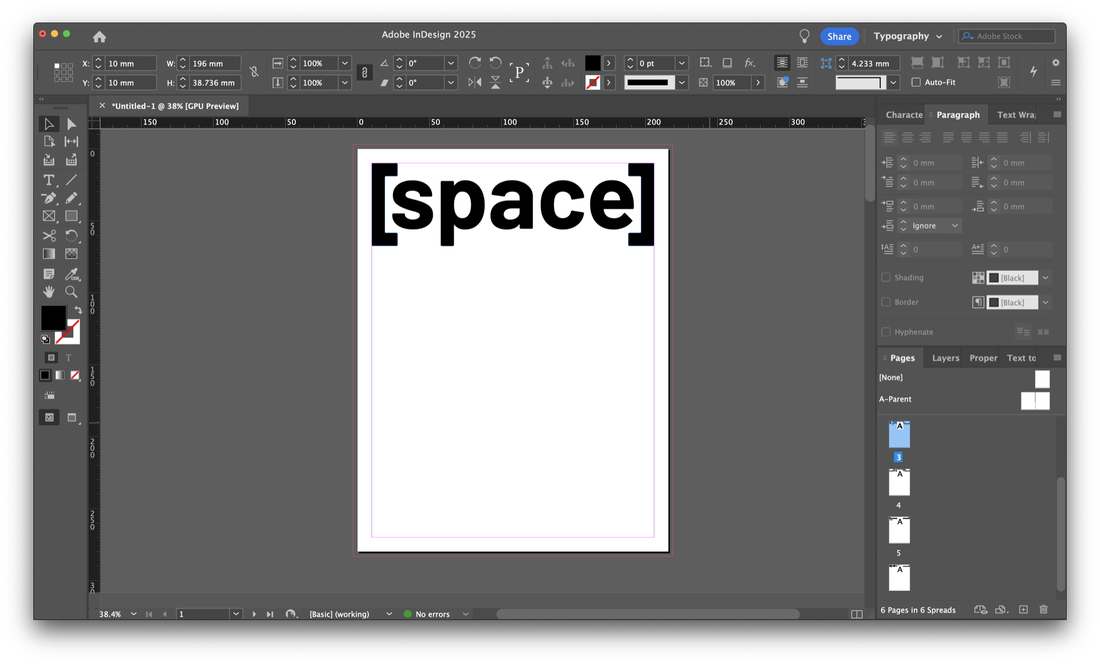The height and width of the screenshot is (664, 1100).
Task: Open the rotation angle dropdown
Action: click(451, 63)
